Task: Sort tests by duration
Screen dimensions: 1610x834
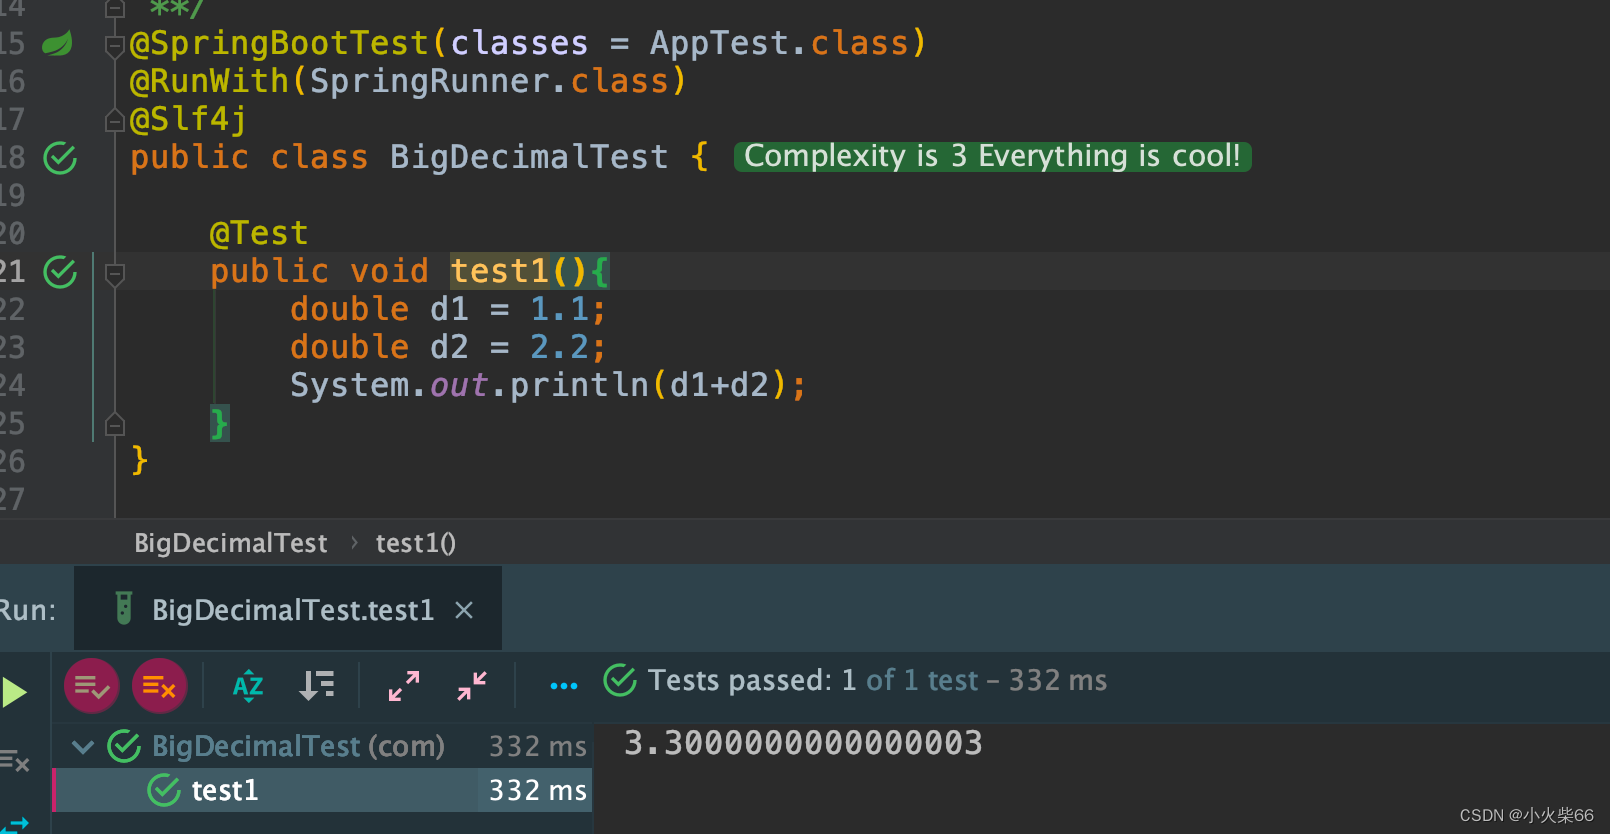Action: (317, 686)
